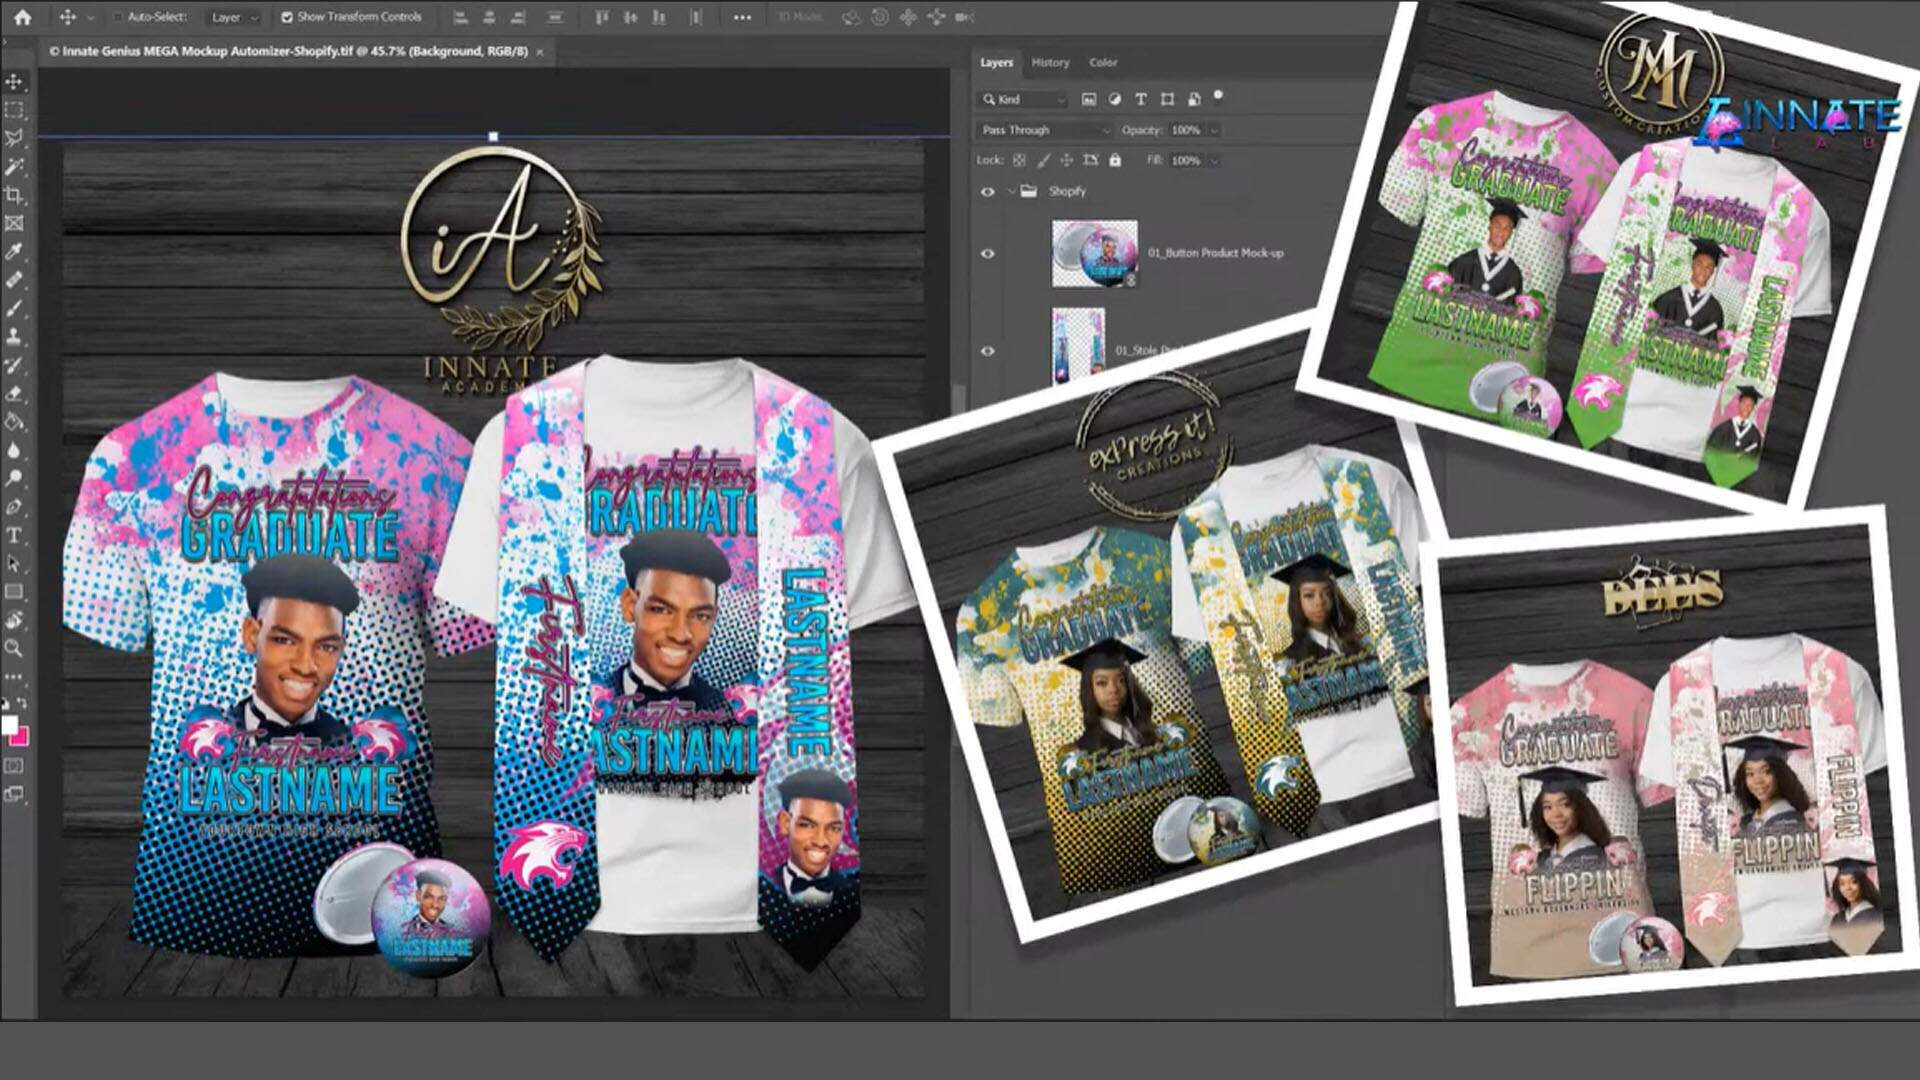Hide the Shopify group layer
Screen dimensions: 1920x1080
point(988,191)
